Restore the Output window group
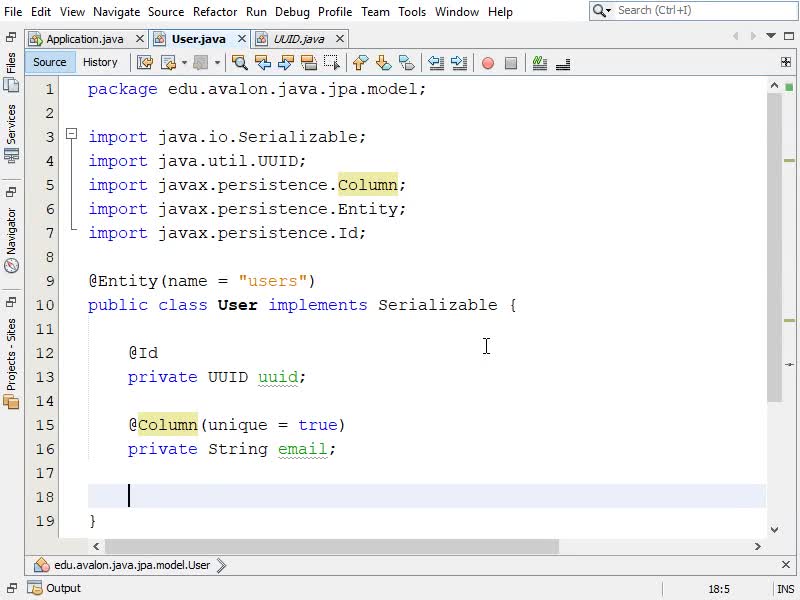800x600 pixels. (11, 588)
